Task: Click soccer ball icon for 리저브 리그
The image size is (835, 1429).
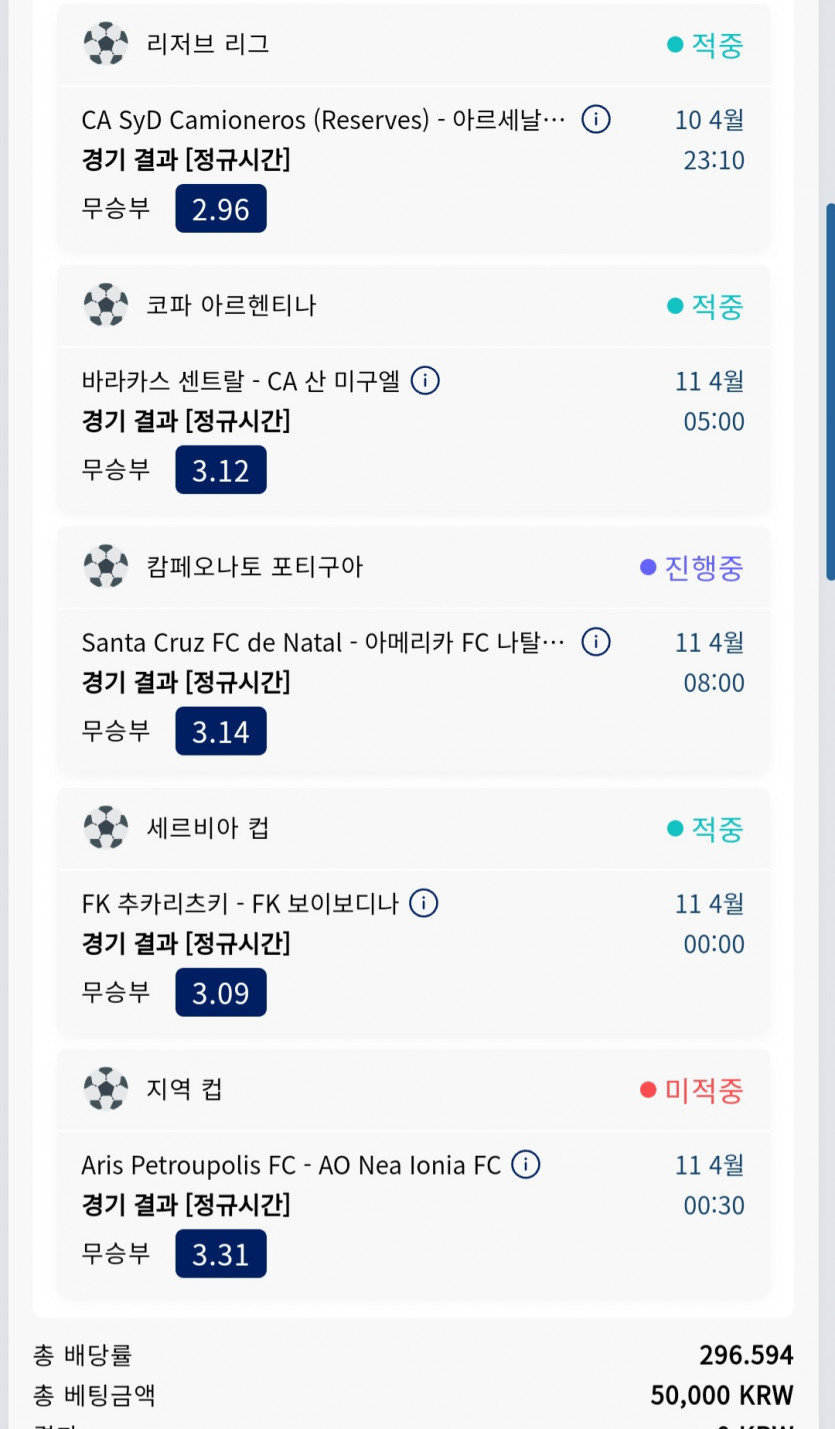Action: [106, 44]
